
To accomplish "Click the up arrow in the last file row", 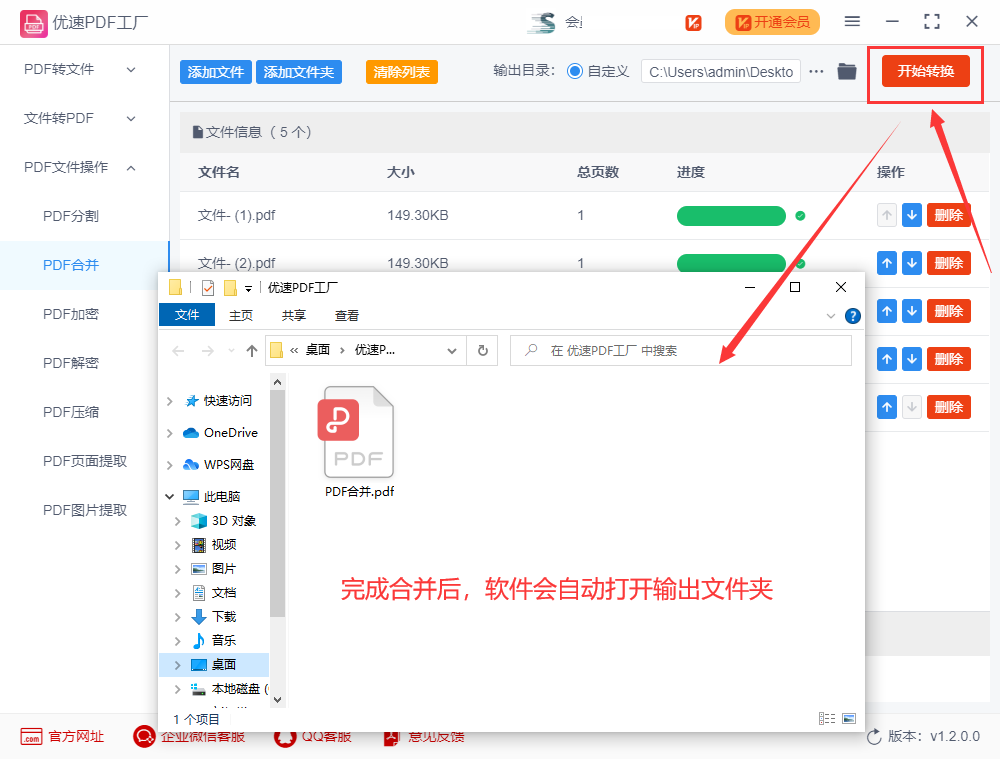I will tap(887, 407).
